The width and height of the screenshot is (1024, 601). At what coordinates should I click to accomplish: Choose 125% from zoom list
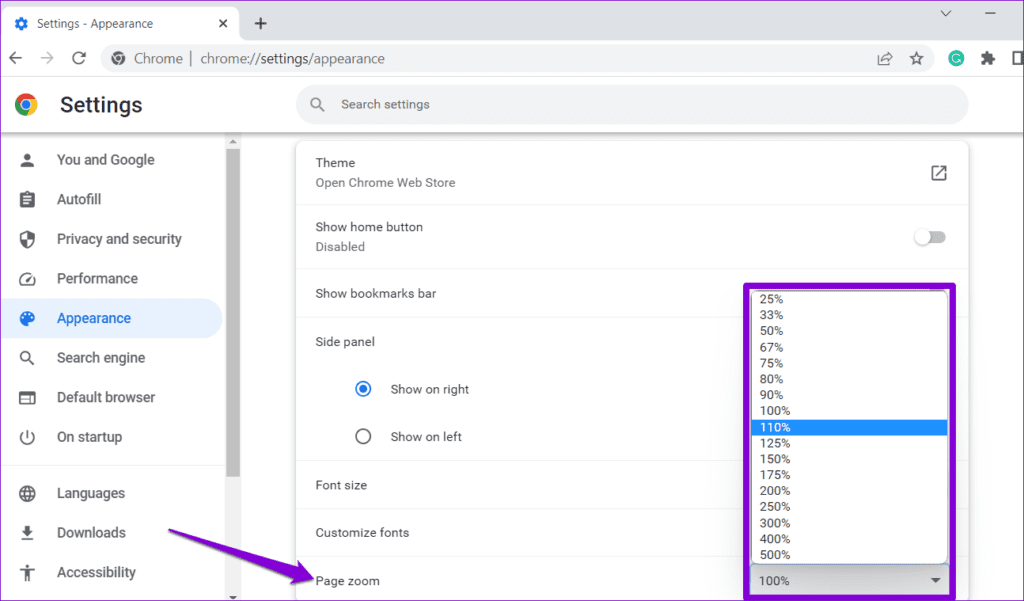point(849,443)
